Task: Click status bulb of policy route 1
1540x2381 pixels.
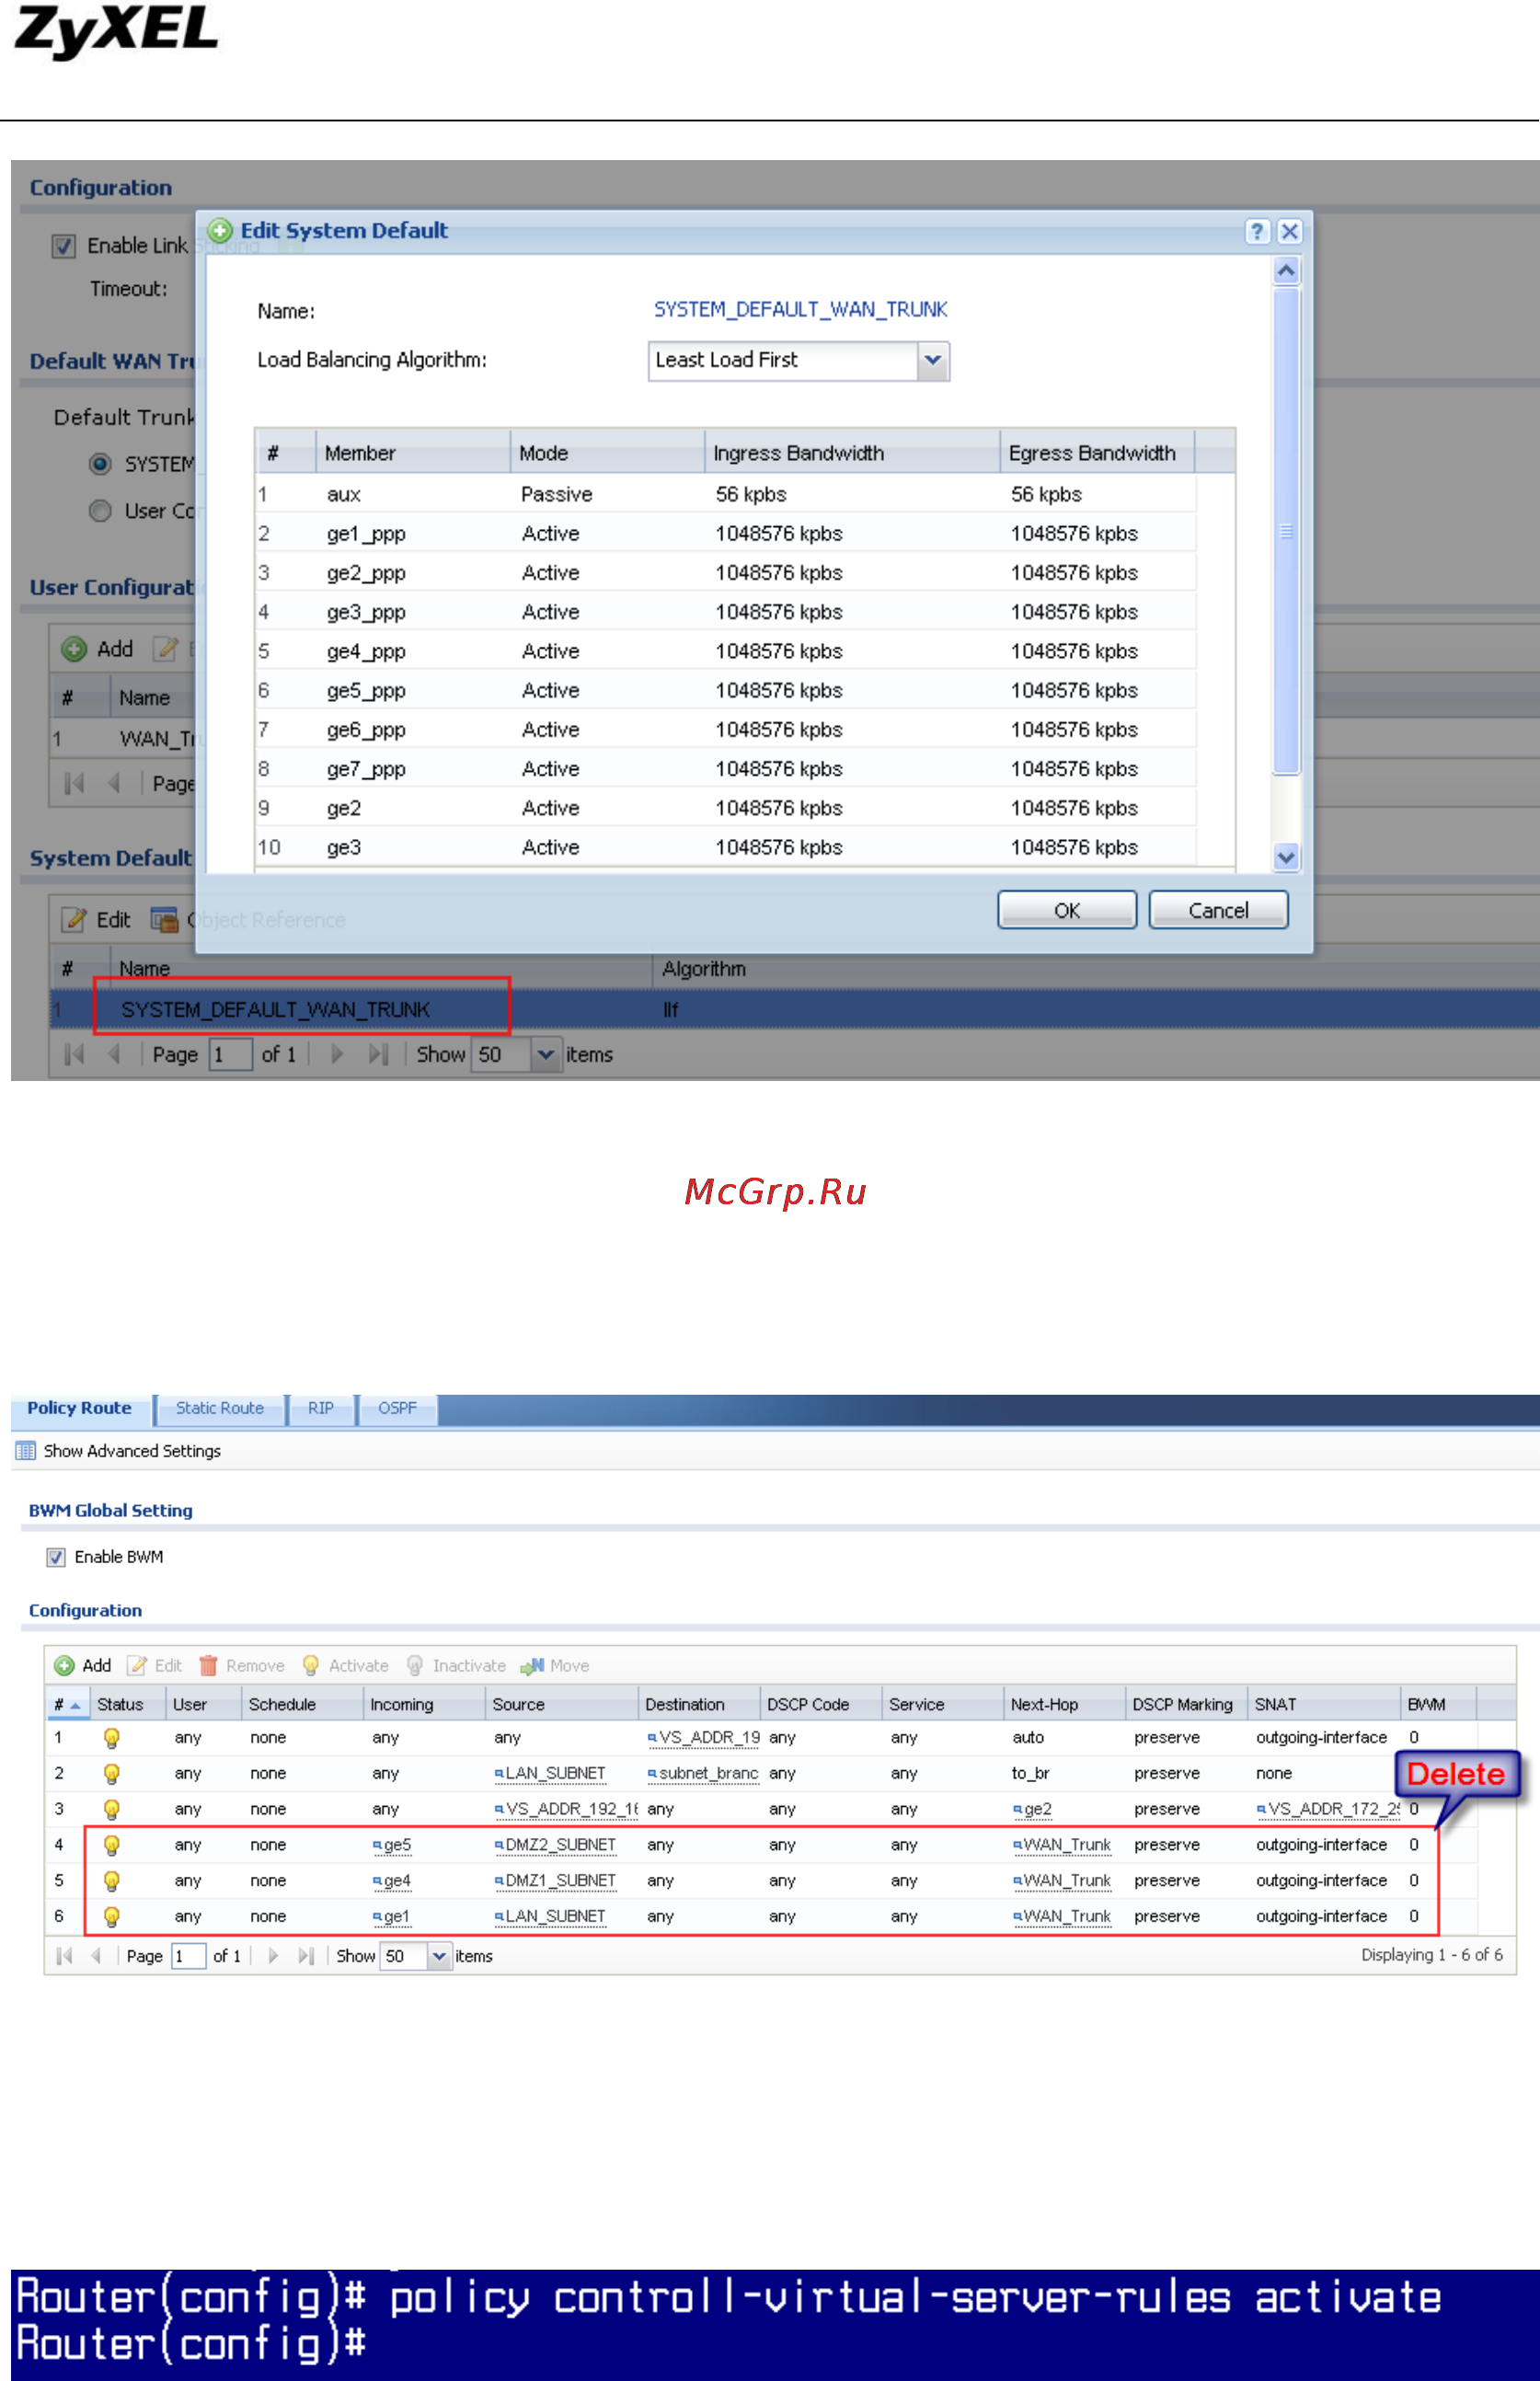Action: tap(112, 1738)
